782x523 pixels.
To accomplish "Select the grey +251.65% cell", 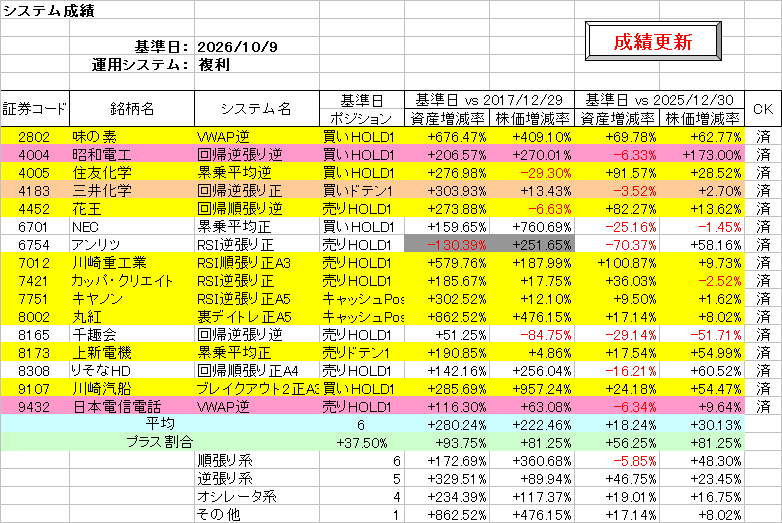I will tap(532, 245).
